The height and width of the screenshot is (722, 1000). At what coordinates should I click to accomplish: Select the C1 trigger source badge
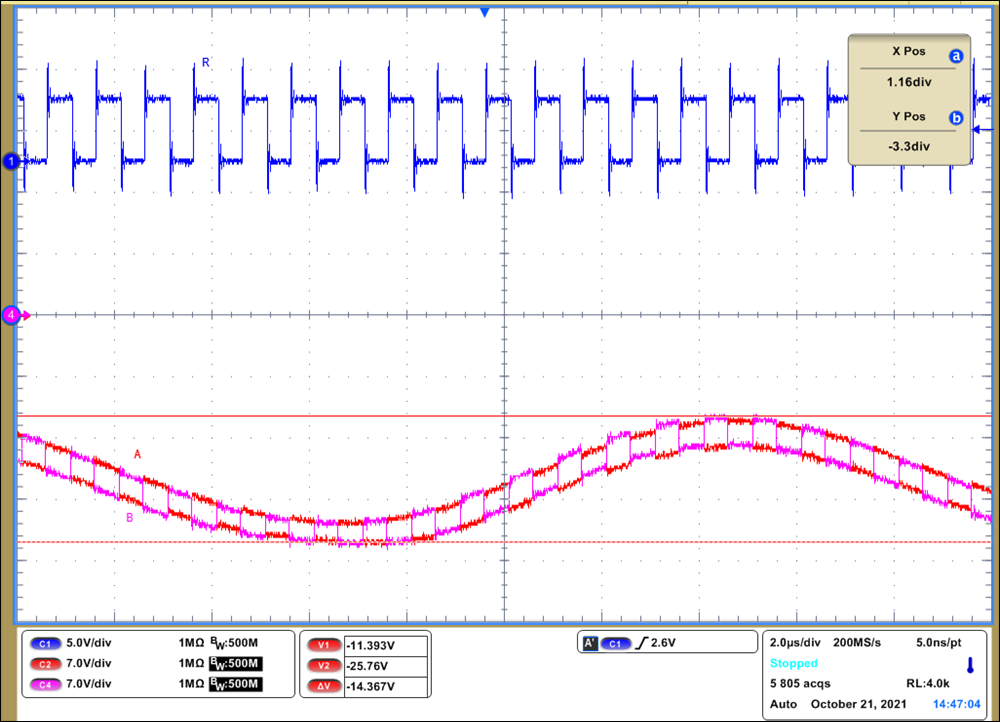[618, 641]
